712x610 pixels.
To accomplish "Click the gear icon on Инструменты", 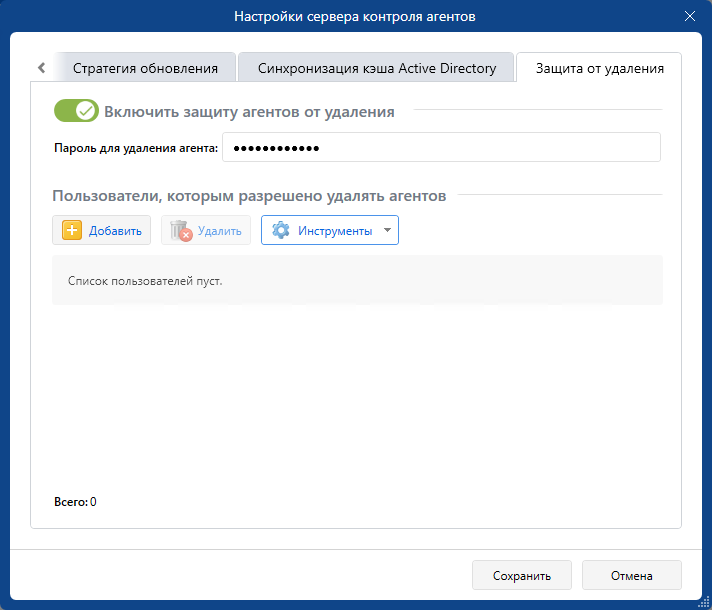I will pyautogui.click(x=281, y=230).
